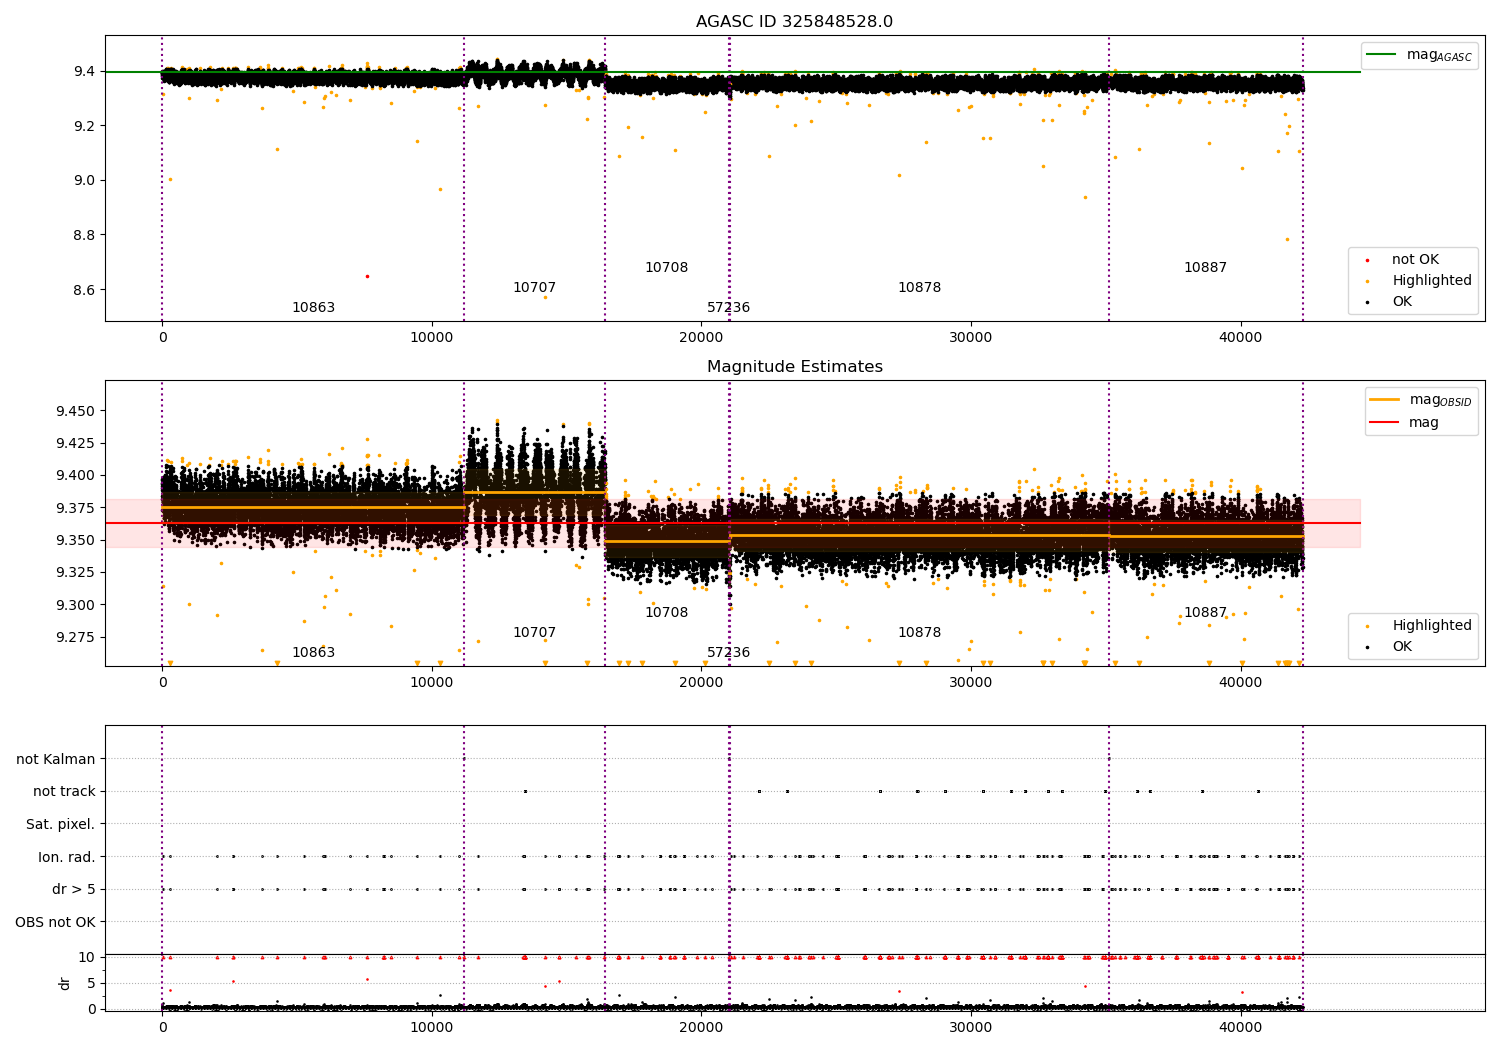The height and width of the screenshot is (1050, 1500).
Task: Click obsid label 10707 in top plot
Action: (534, 288)
